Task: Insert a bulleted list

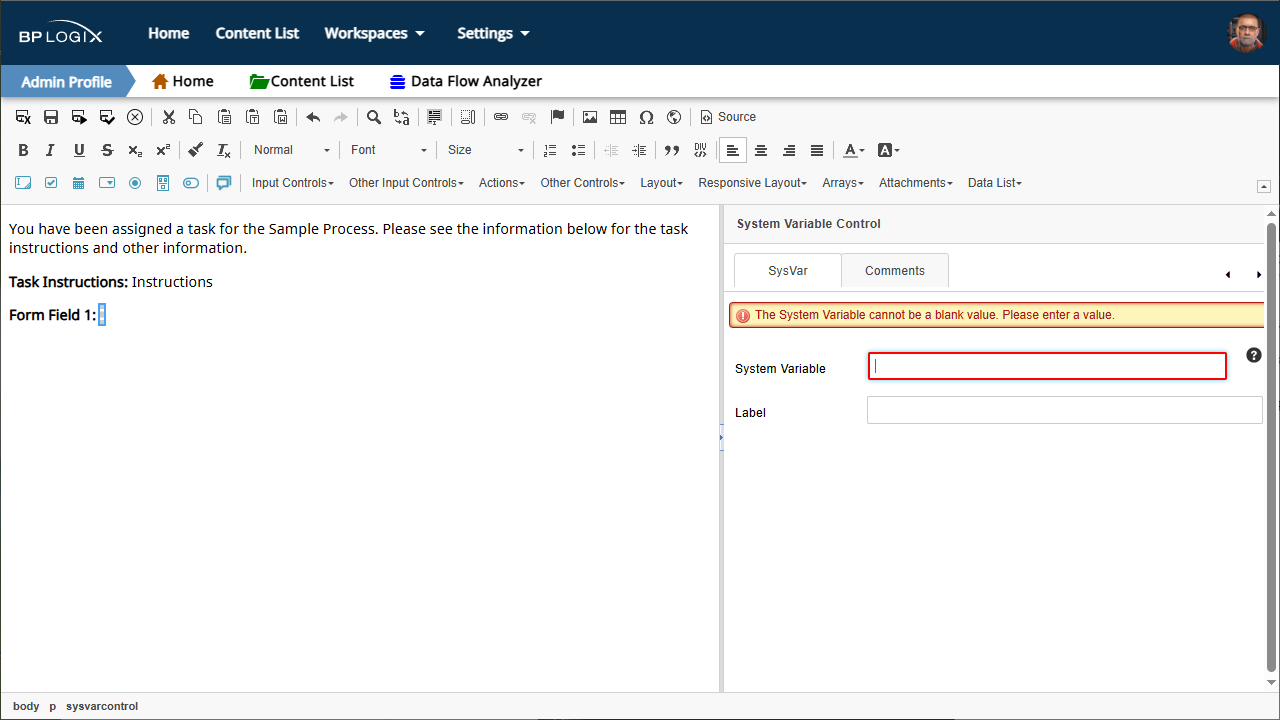Action: [x=578, y=150]
